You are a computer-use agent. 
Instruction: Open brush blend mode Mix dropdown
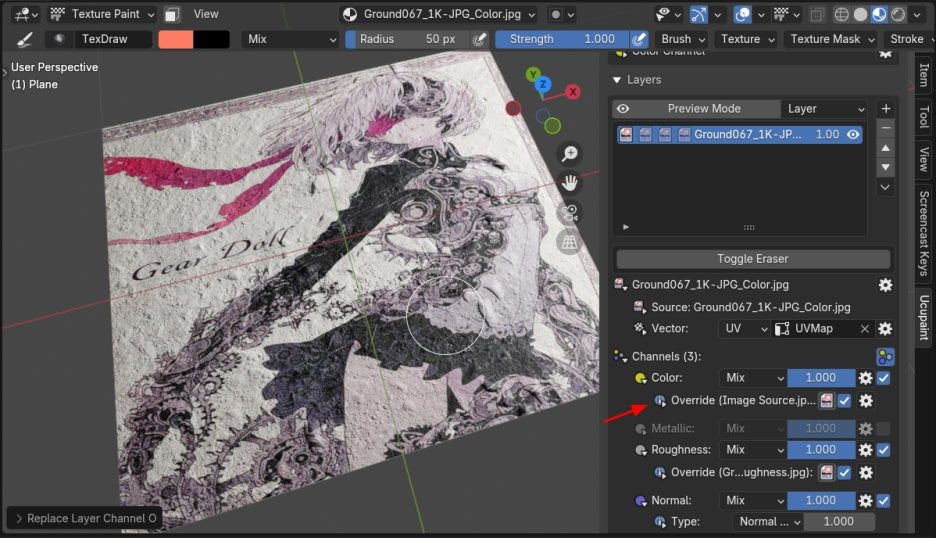291,39
